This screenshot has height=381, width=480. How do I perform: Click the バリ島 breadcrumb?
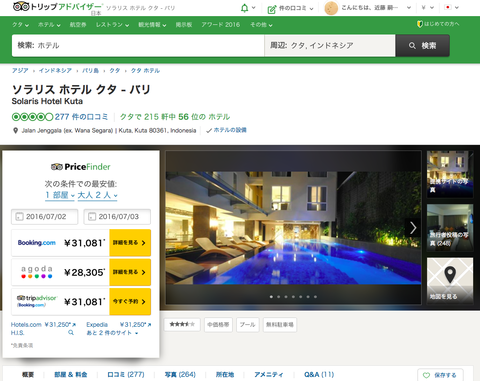tap(90, 71)
